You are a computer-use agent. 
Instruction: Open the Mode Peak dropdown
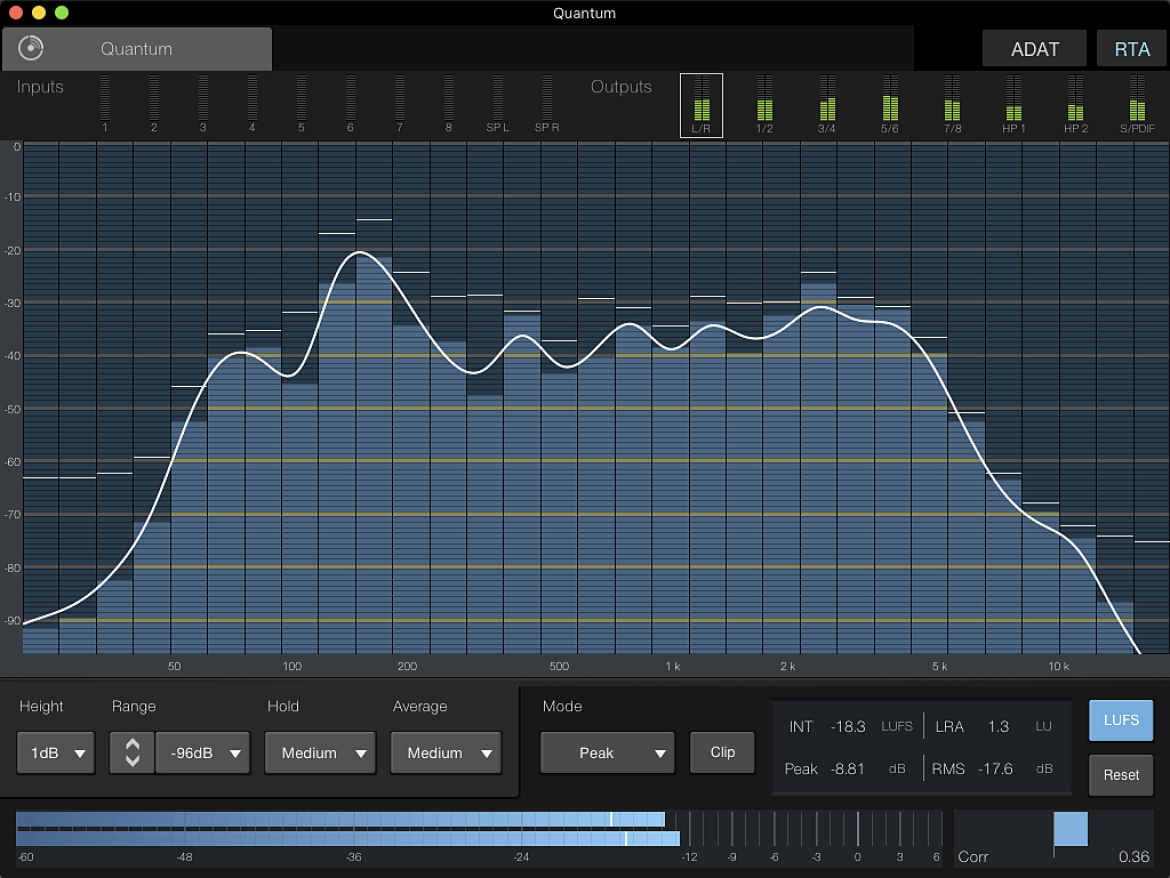607,753
